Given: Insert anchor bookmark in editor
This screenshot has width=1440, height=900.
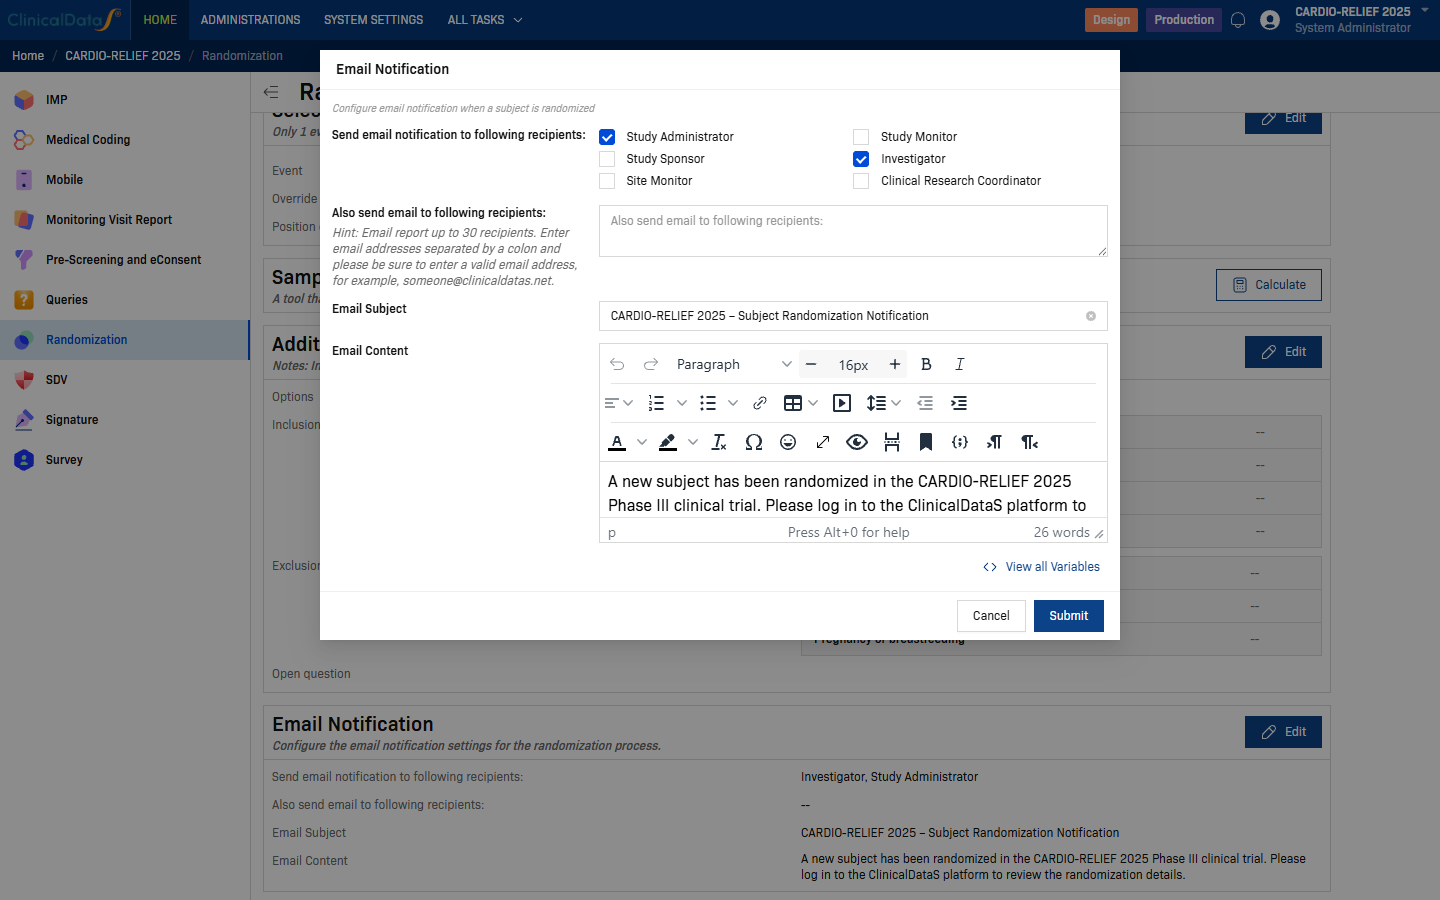Looking at the screenshot, I should click(926, 442).
